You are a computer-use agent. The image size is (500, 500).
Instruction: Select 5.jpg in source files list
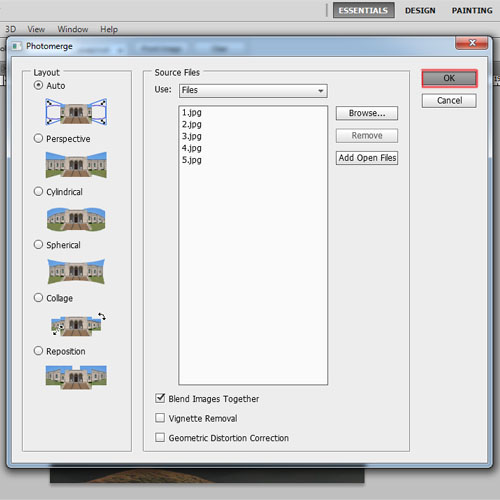click(x=192, y=160)
